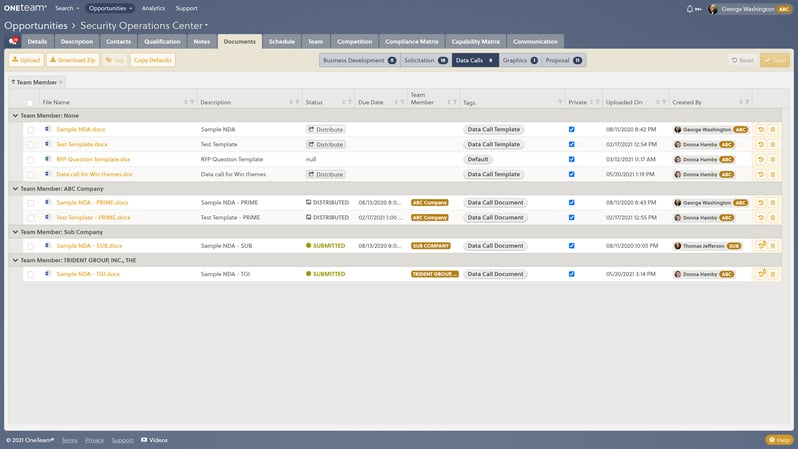Remove the Team Member grouping chip
798x449 pixels.
[x=61, y=82]
